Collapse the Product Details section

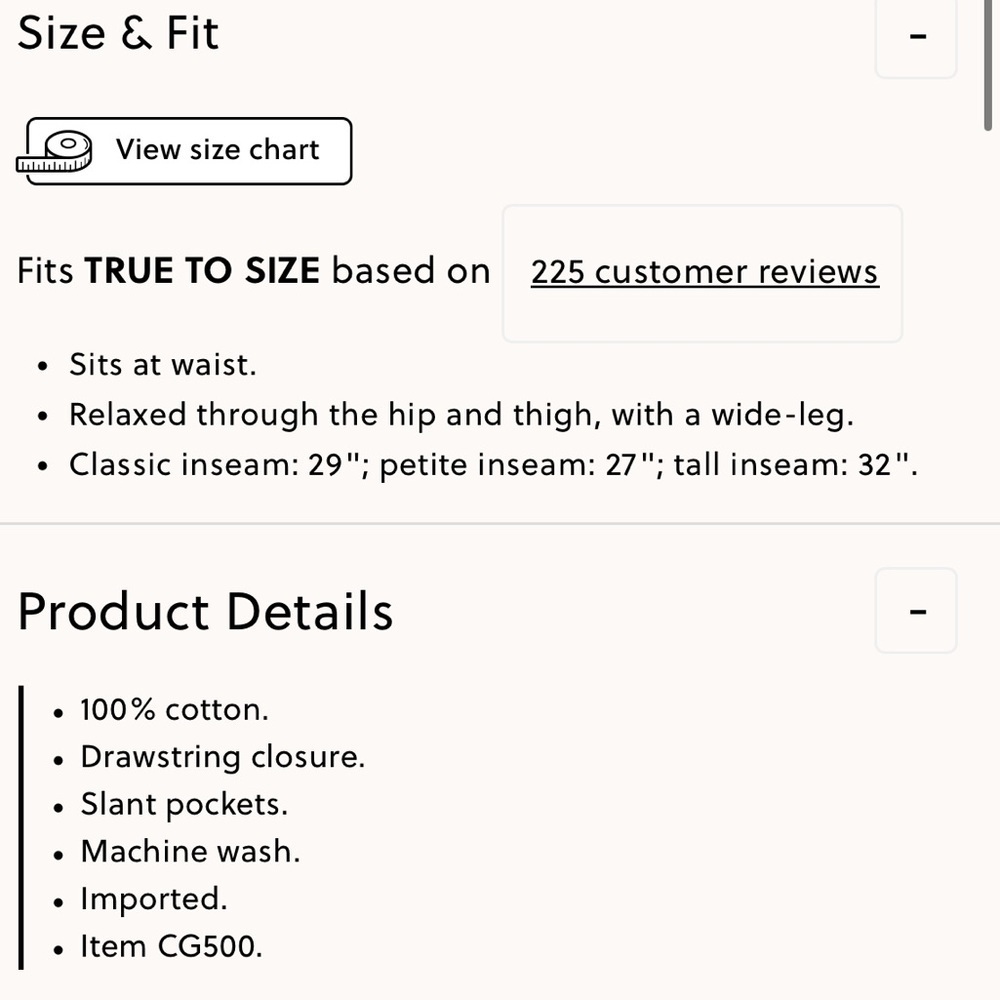pyautogui.click(x=916, y=610)
